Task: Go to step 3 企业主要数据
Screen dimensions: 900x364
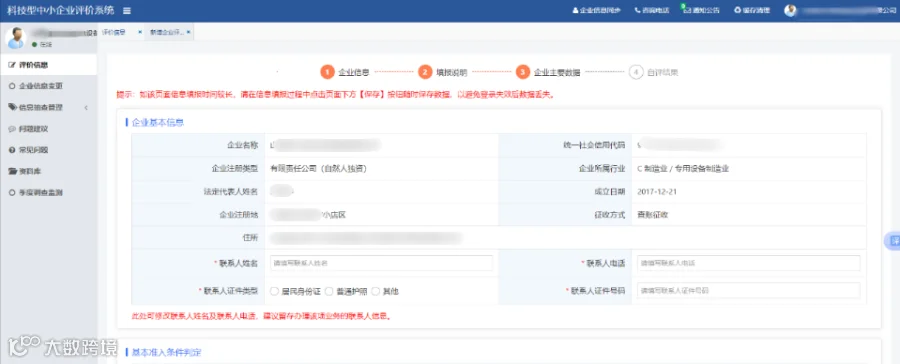Action: [548, 72]
